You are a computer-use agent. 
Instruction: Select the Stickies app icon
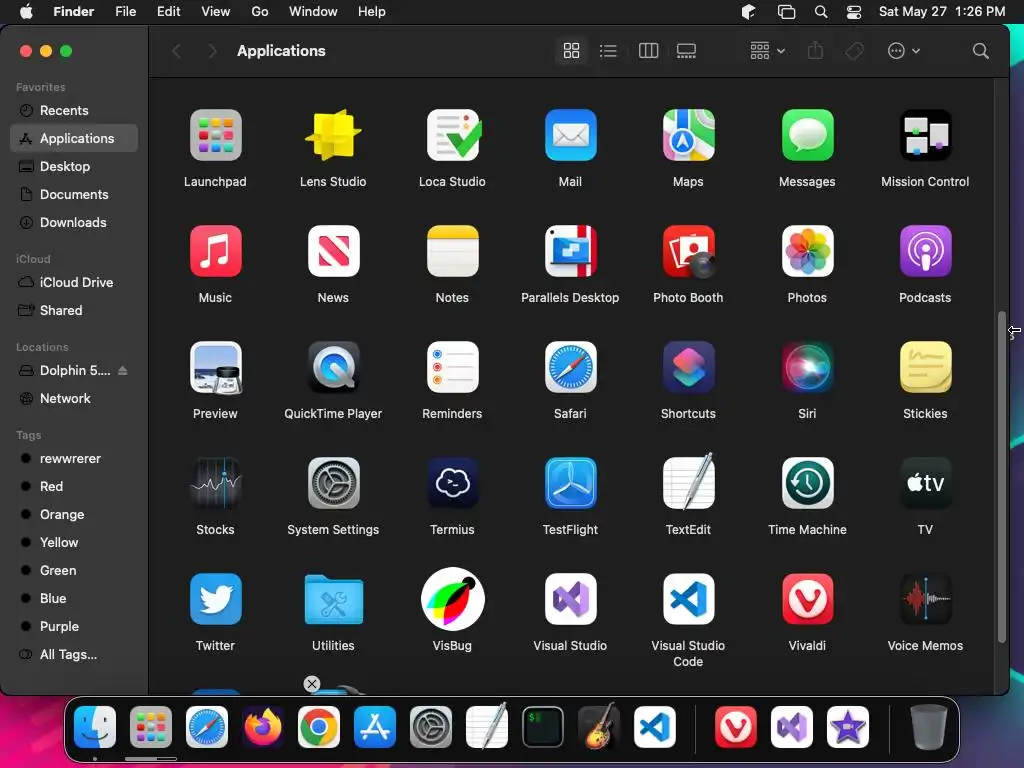tap(925, 367)
